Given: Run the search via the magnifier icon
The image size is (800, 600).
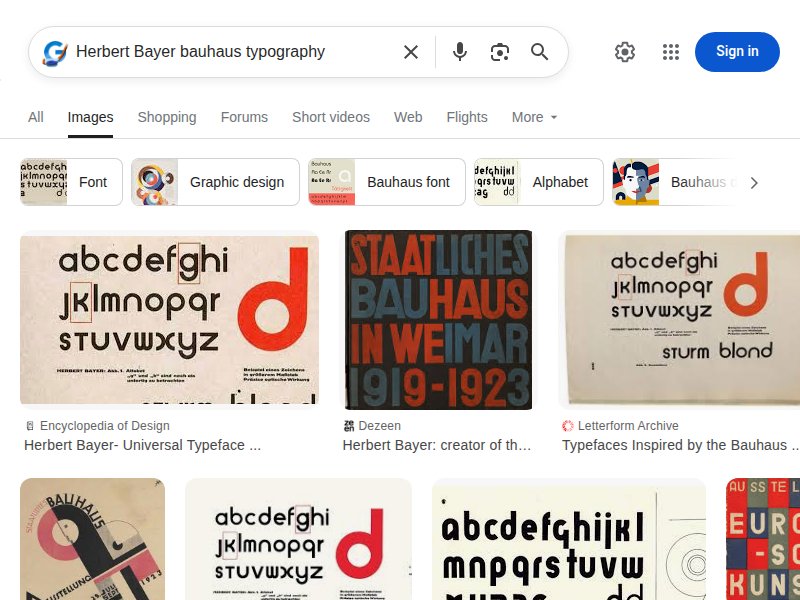Looking at the screenshot, I should click(540, 52).
